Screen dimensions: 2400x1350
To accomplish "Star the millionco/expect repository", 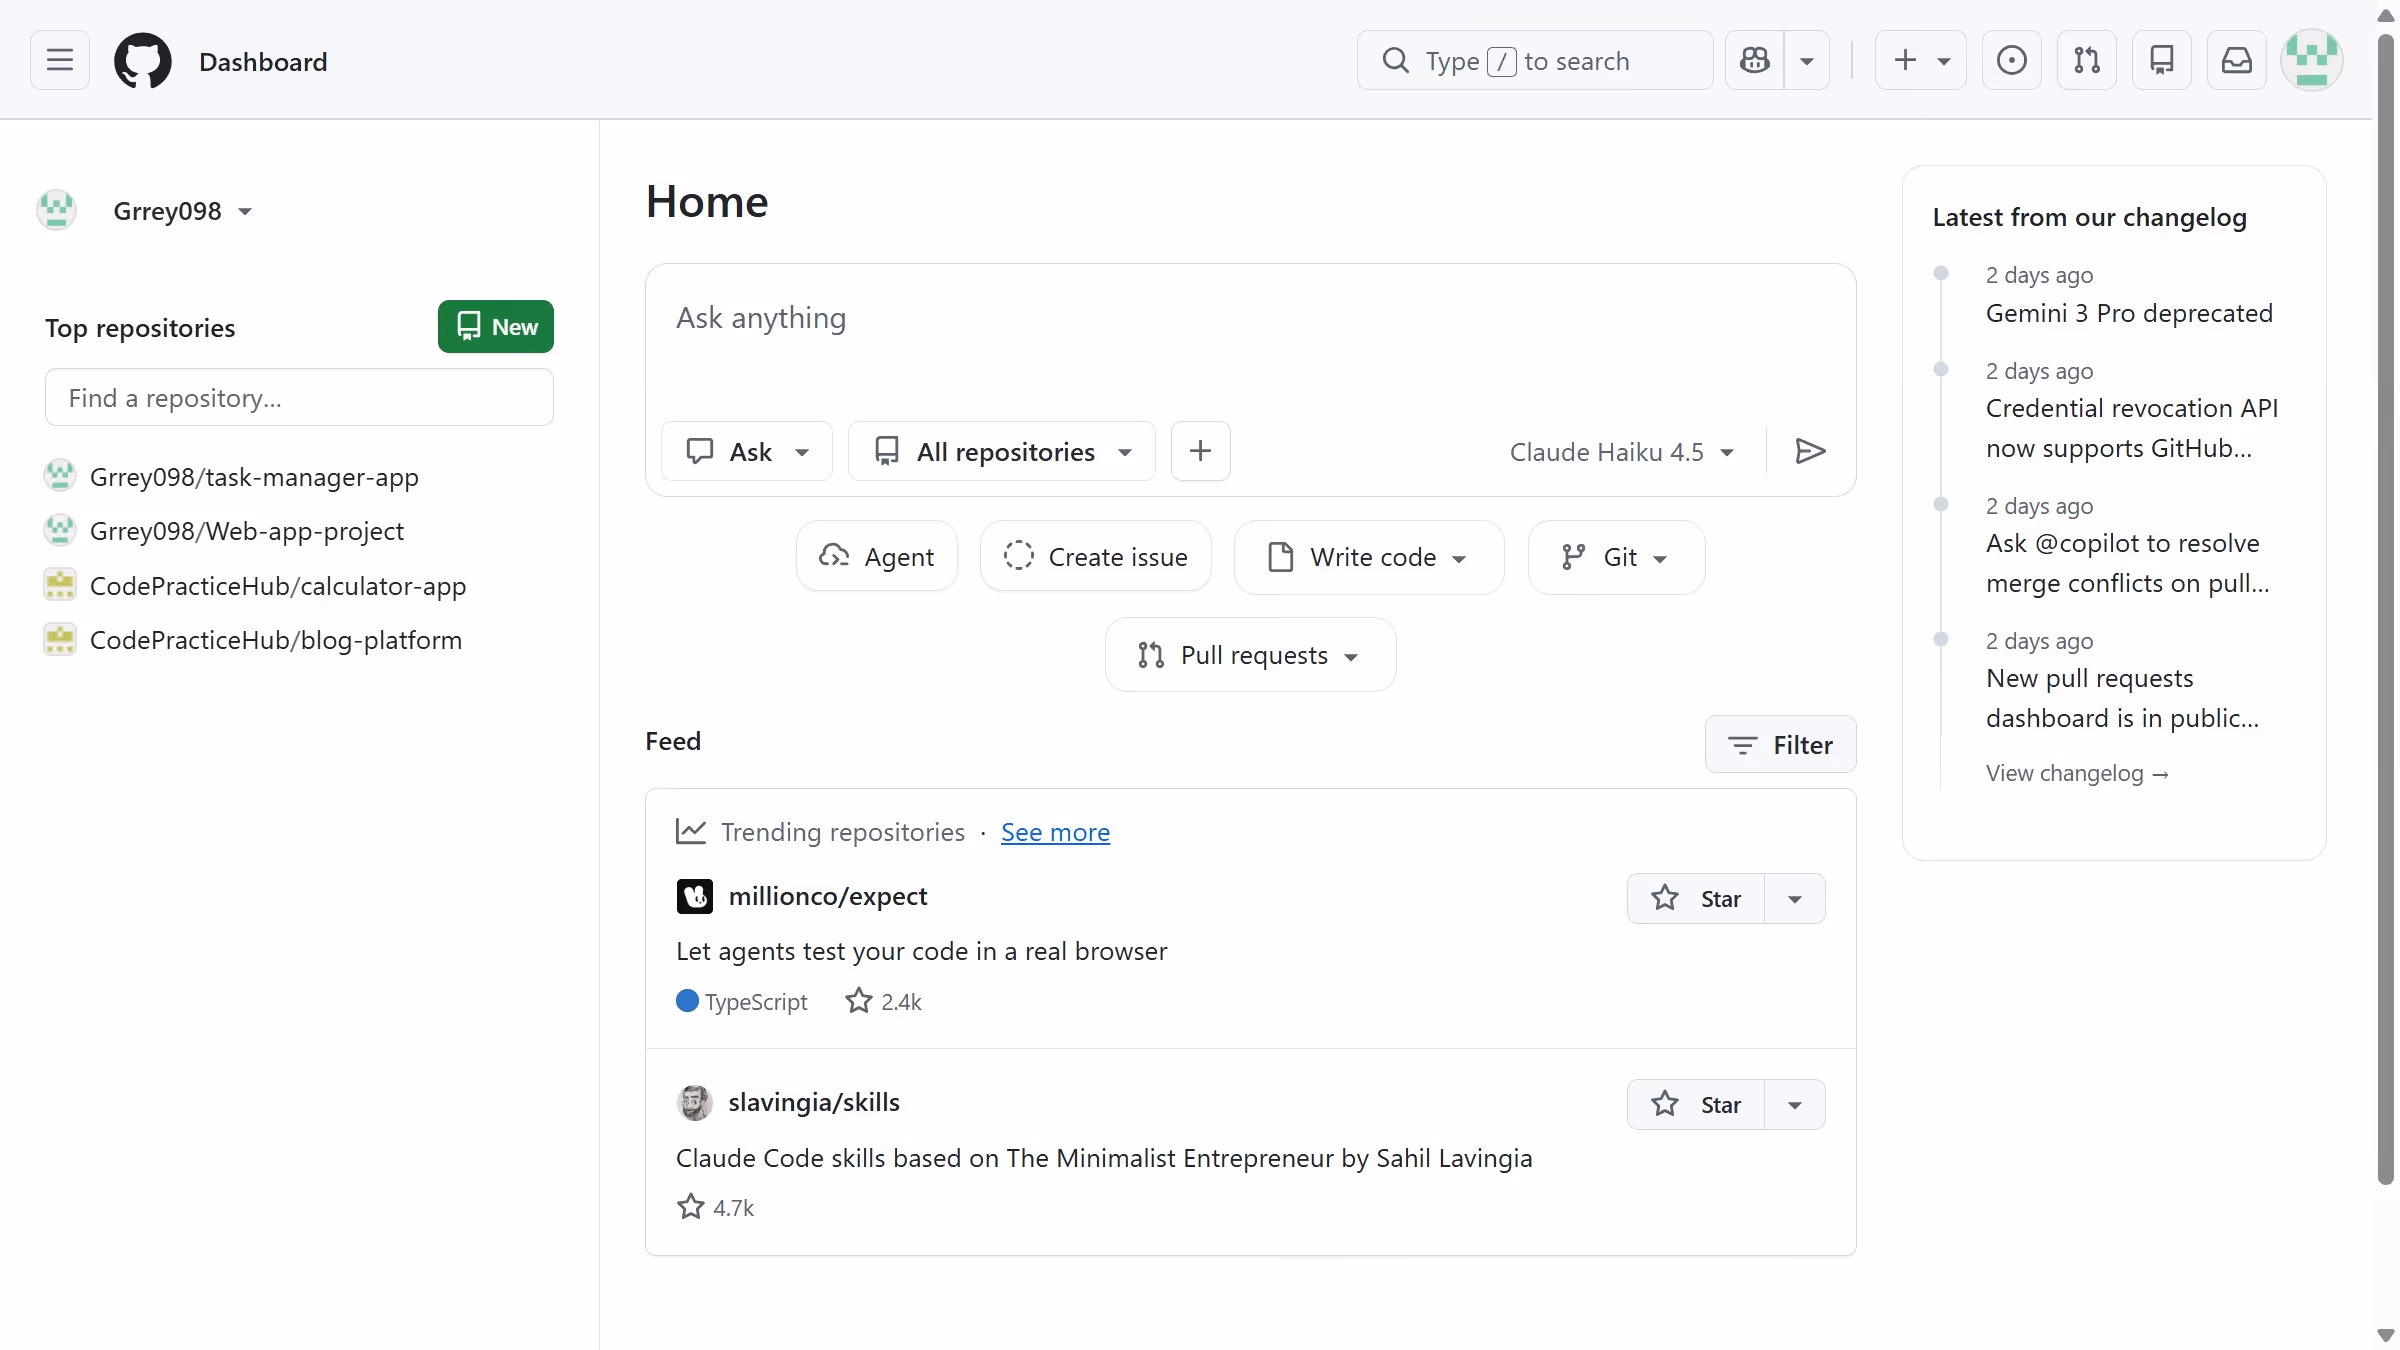I will click(1696, 899).
